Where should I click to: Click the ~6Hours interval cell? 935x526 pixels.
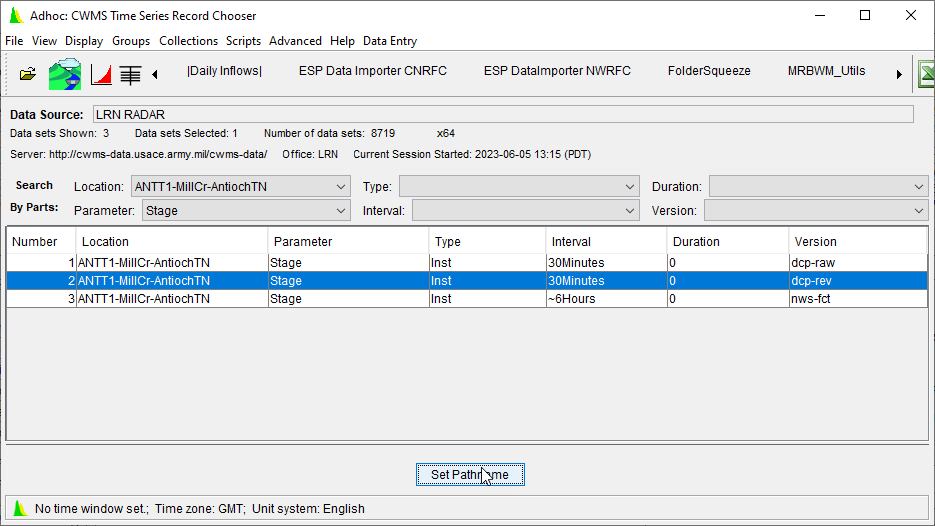coord(606,298)
